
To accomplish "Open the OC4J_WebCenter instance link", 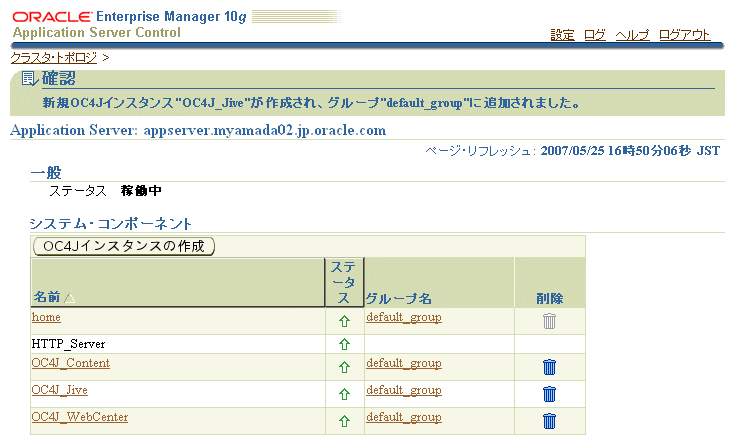I will 80,417.
